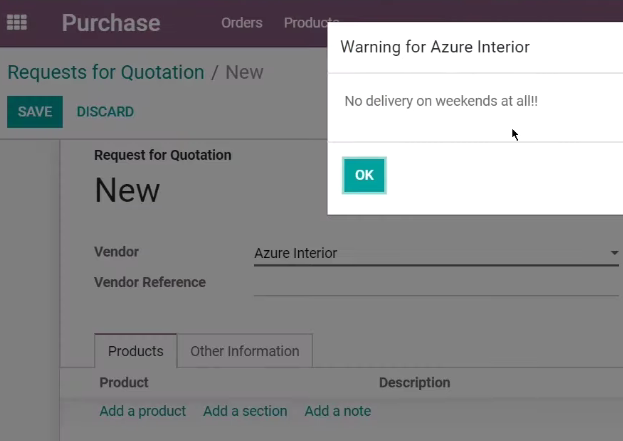Click the SAVE button

(35, 112)
